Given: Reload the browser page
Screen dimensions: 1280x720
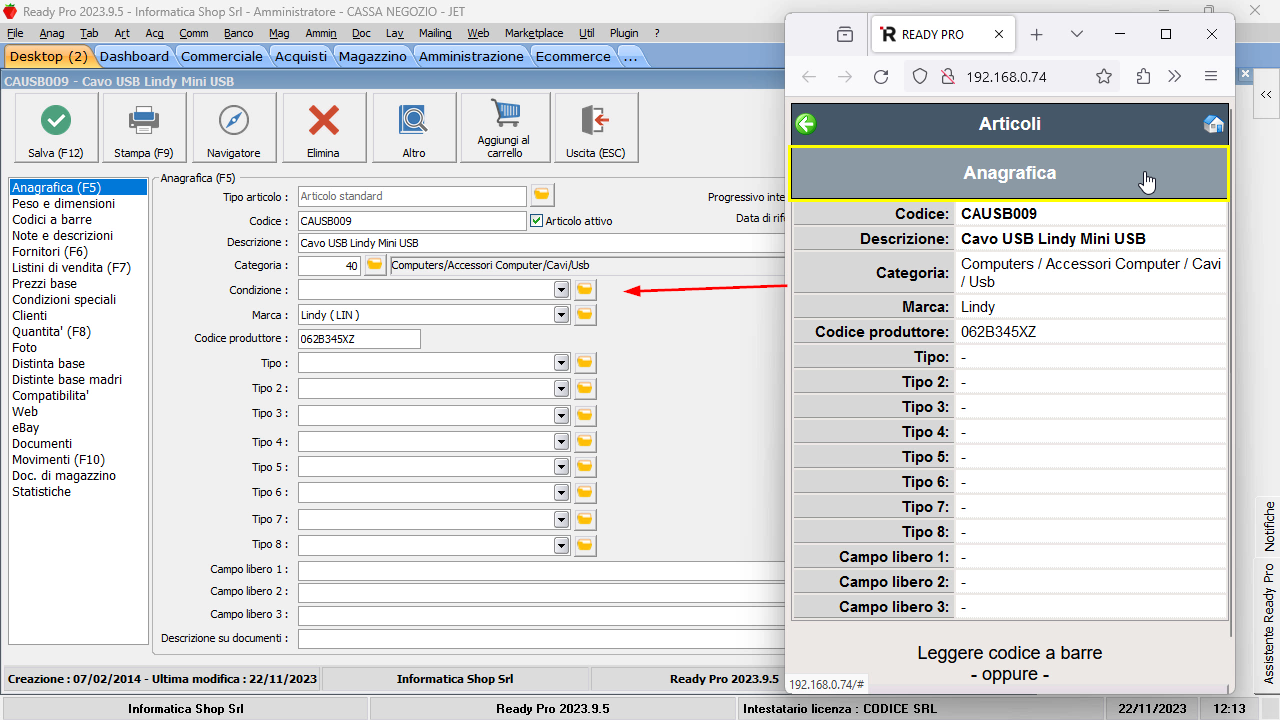Looking at the screenshot, I should pos(881,77).
